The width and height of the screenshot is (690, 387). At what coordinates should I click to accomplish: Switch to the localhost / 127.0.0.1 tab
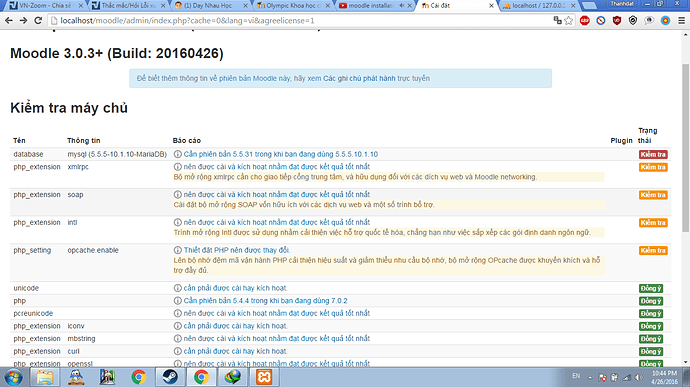coord(539,6)
